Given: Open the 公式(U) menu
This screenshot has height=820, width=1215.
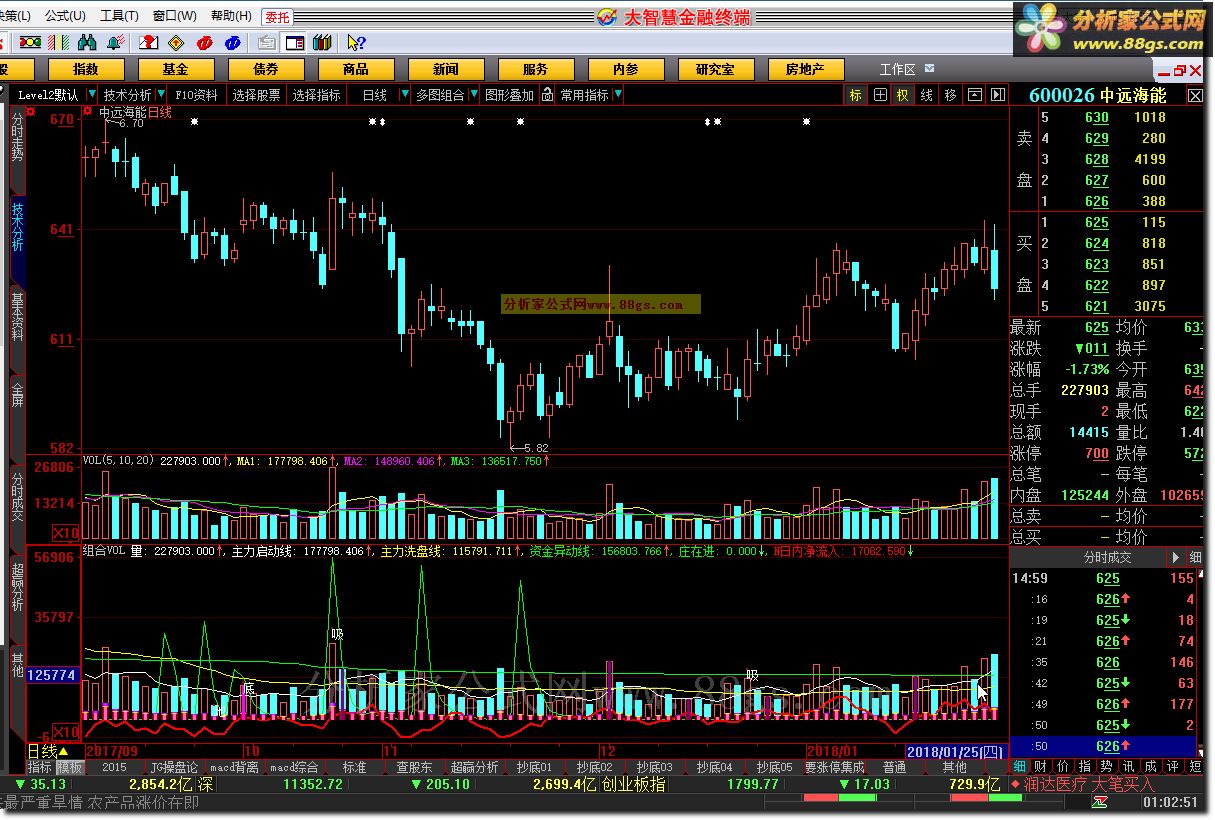Looking at the screenshot, I should coord(65,16).
